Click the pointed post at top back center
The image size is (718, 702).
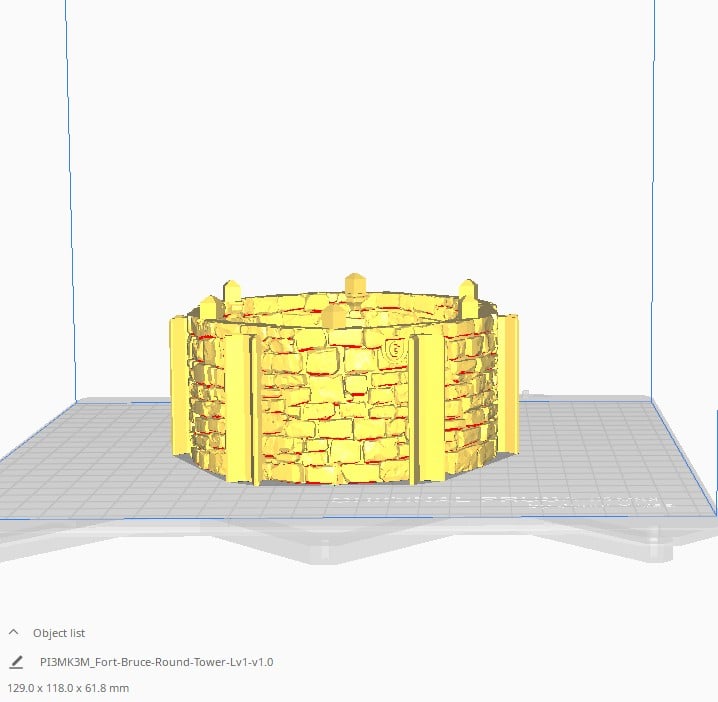pyautogui.click(x=352, y=285)
